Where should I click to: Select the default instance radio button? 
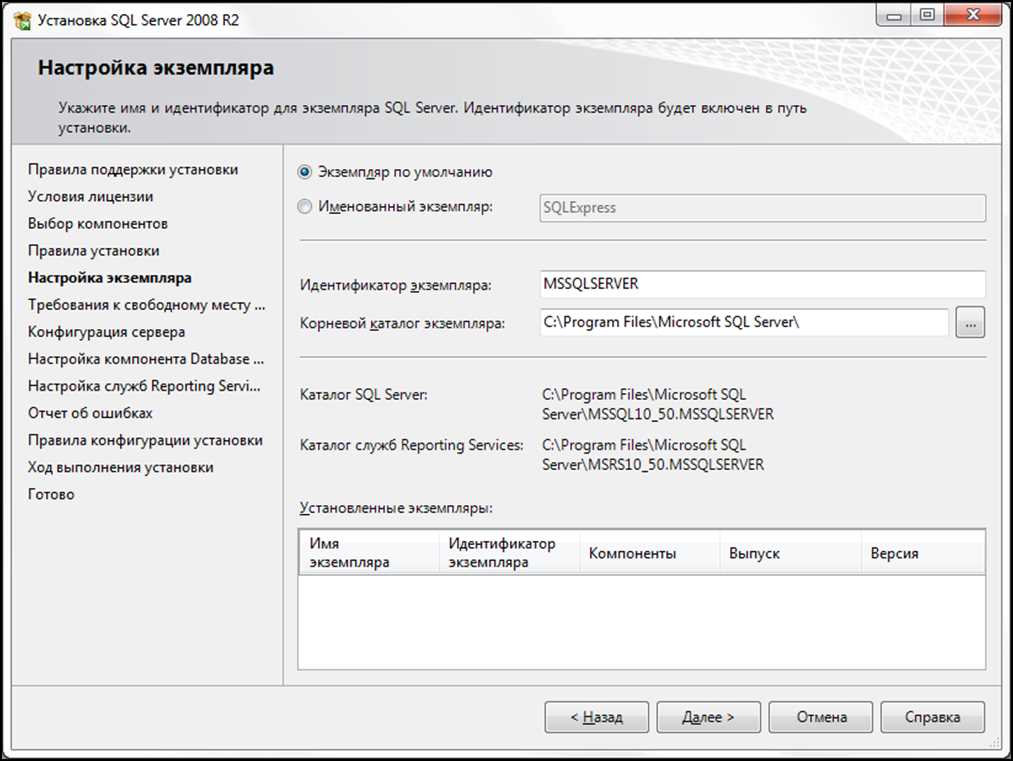tap(305, 172)
